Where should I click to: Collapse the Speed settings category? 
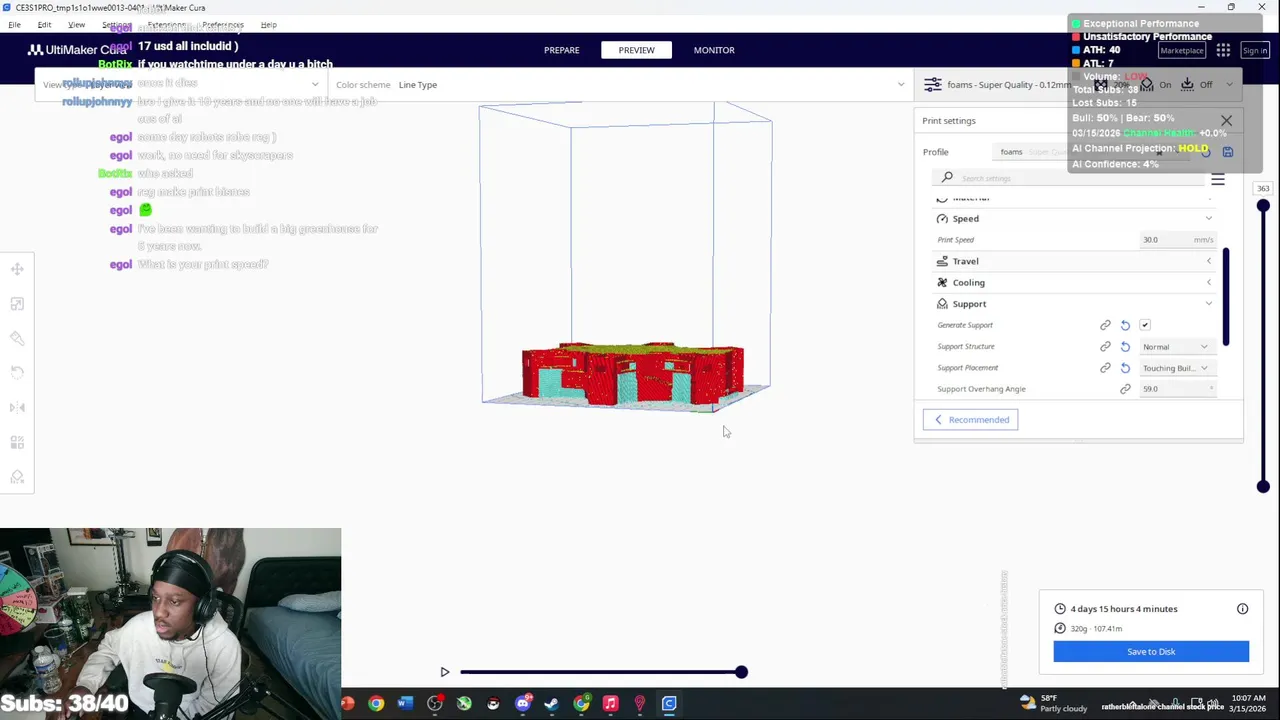[1075, 218]
